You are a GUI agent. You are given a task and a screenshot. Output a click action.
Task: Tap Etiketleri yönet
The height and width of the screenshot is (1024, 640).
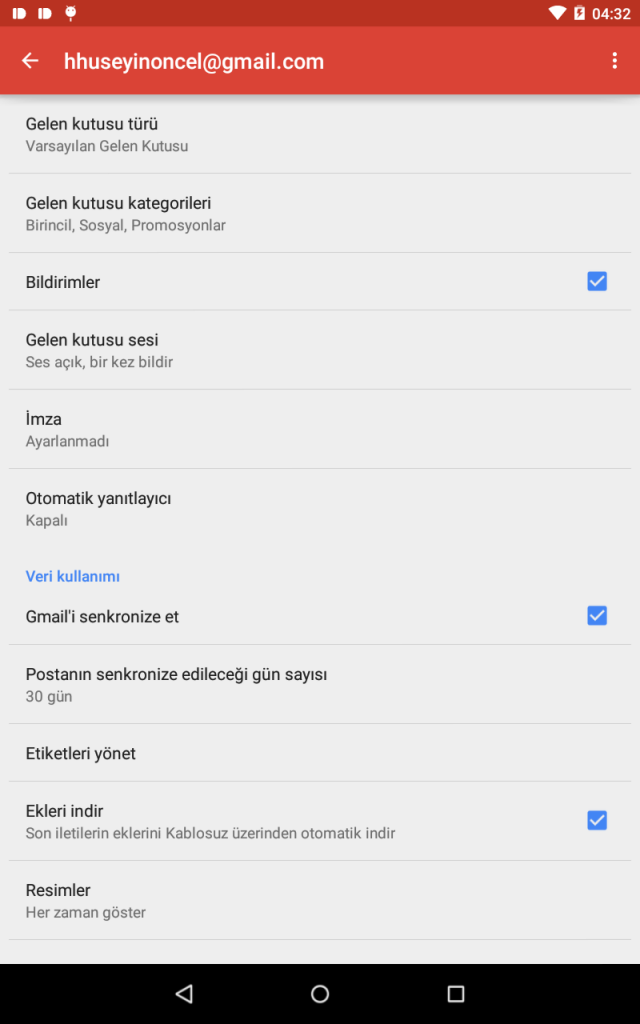pos(320,753)
